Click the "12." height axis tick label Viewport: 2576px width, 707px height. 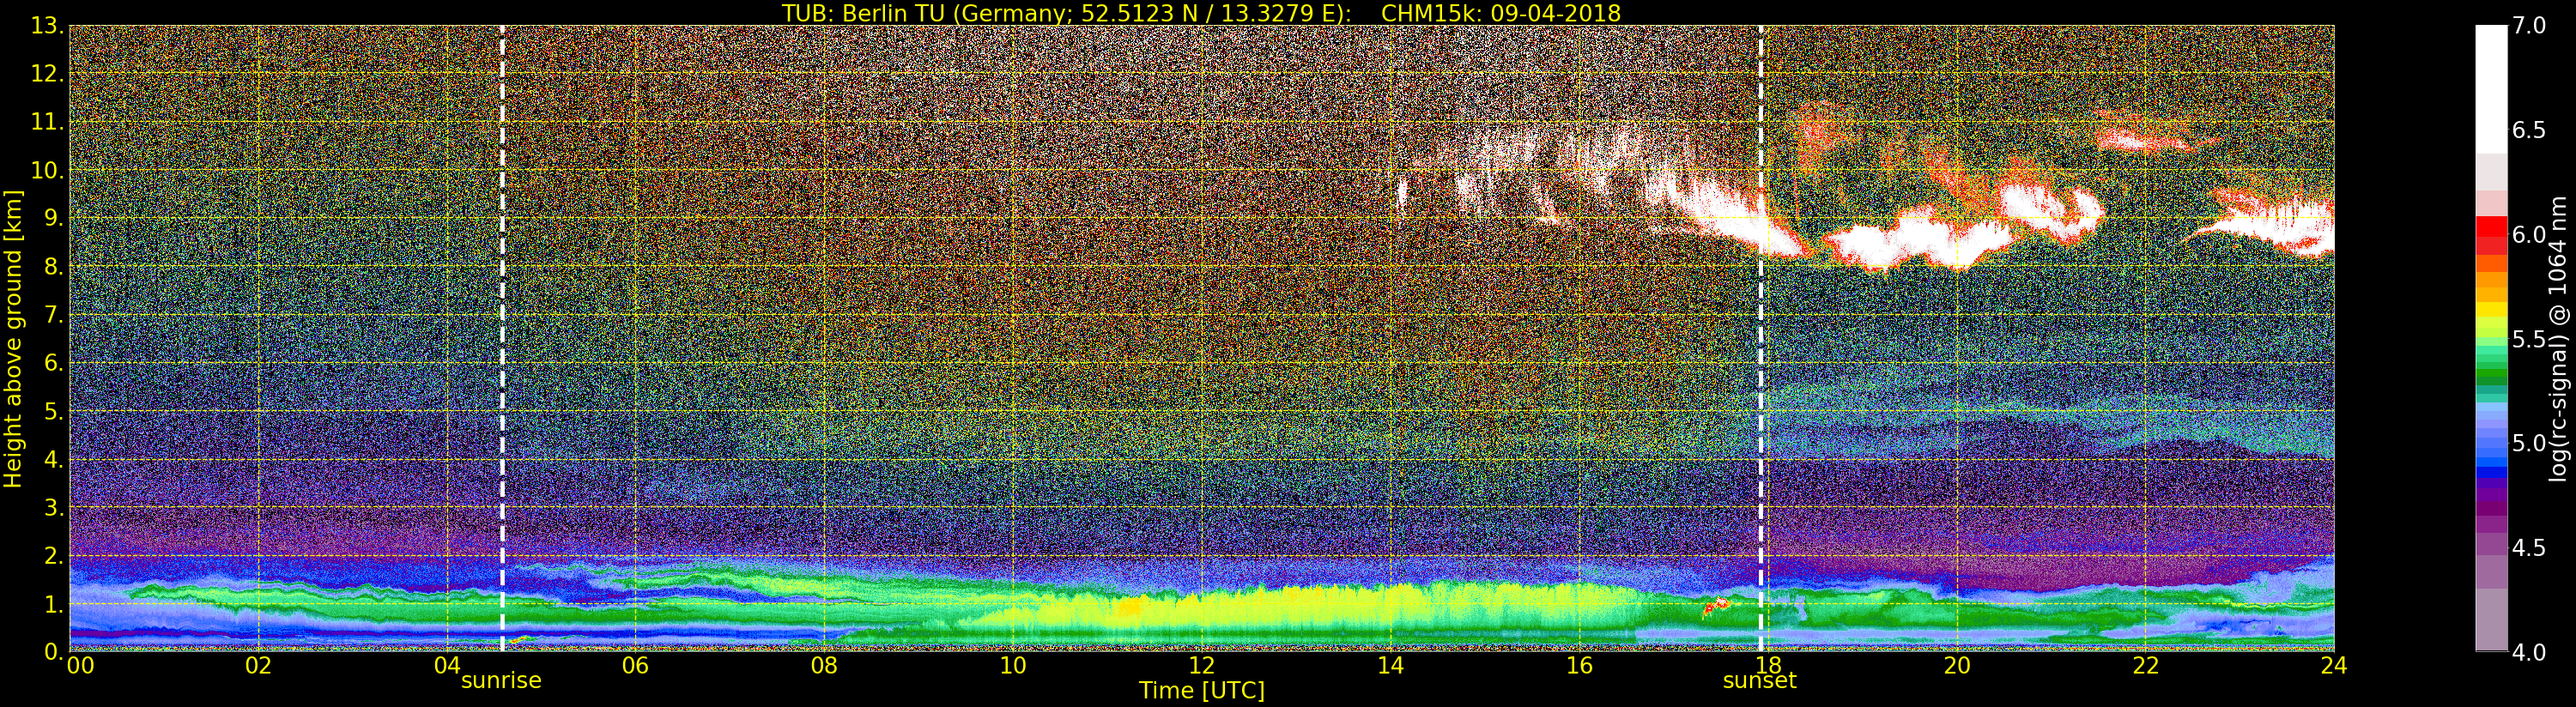(47, 74)
